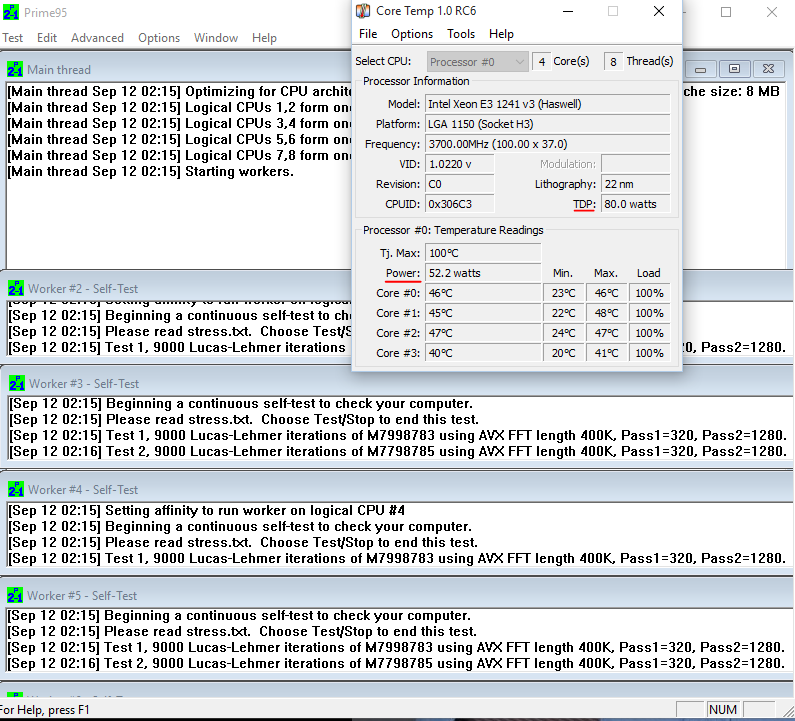Click the CPUID value 0x306C3

(460, 204)
